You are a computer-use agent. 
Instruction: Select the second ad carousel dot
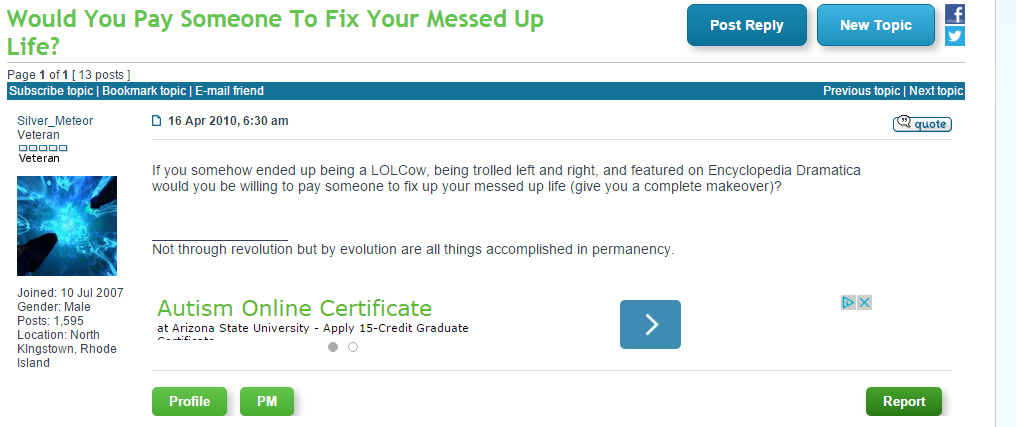click(x=353, y=347)
